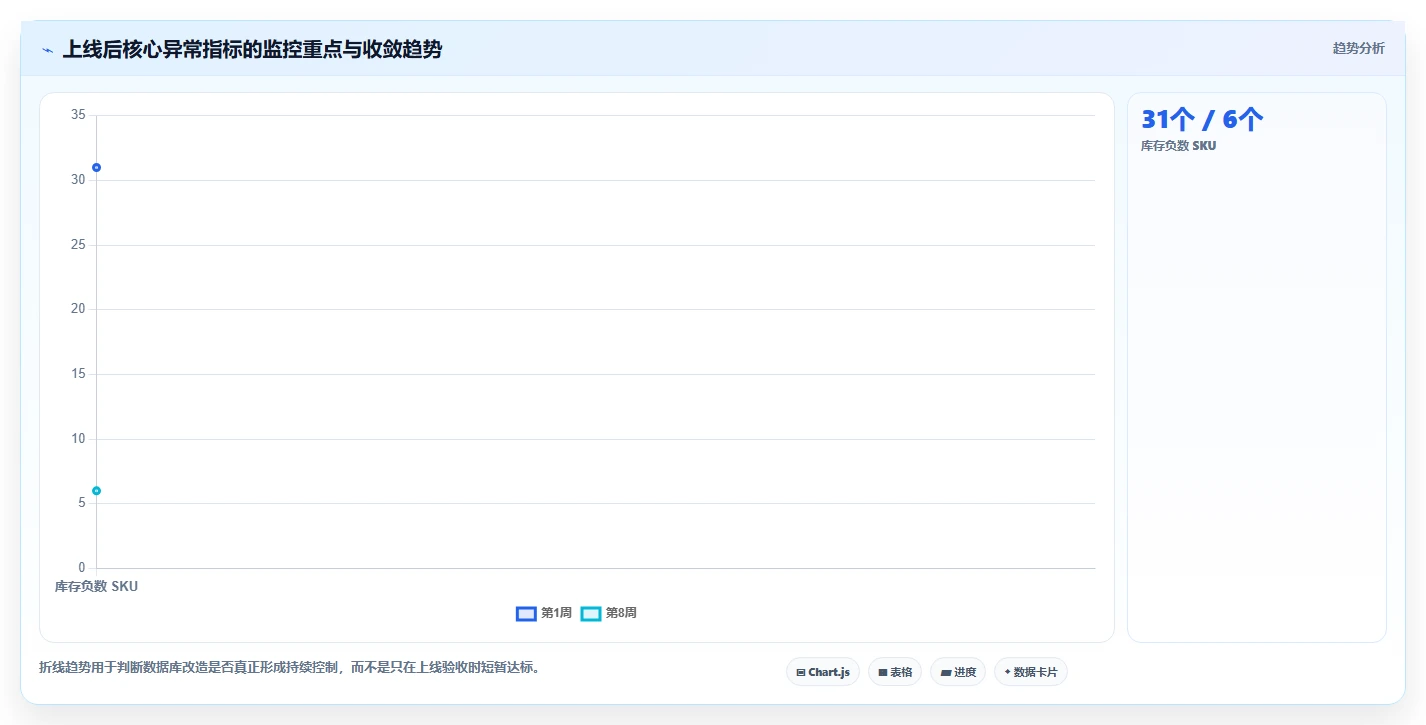Screen dimensions: 1426x725
Task: Click the chart title 上线后核心异常指标的监控重点与收敛趋势
Action: (x=252, y=49)
